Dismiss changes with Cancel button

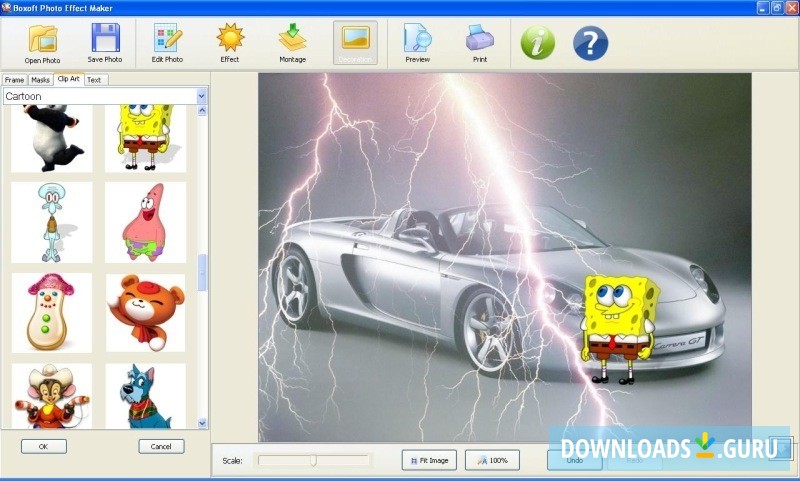point(161,446)
